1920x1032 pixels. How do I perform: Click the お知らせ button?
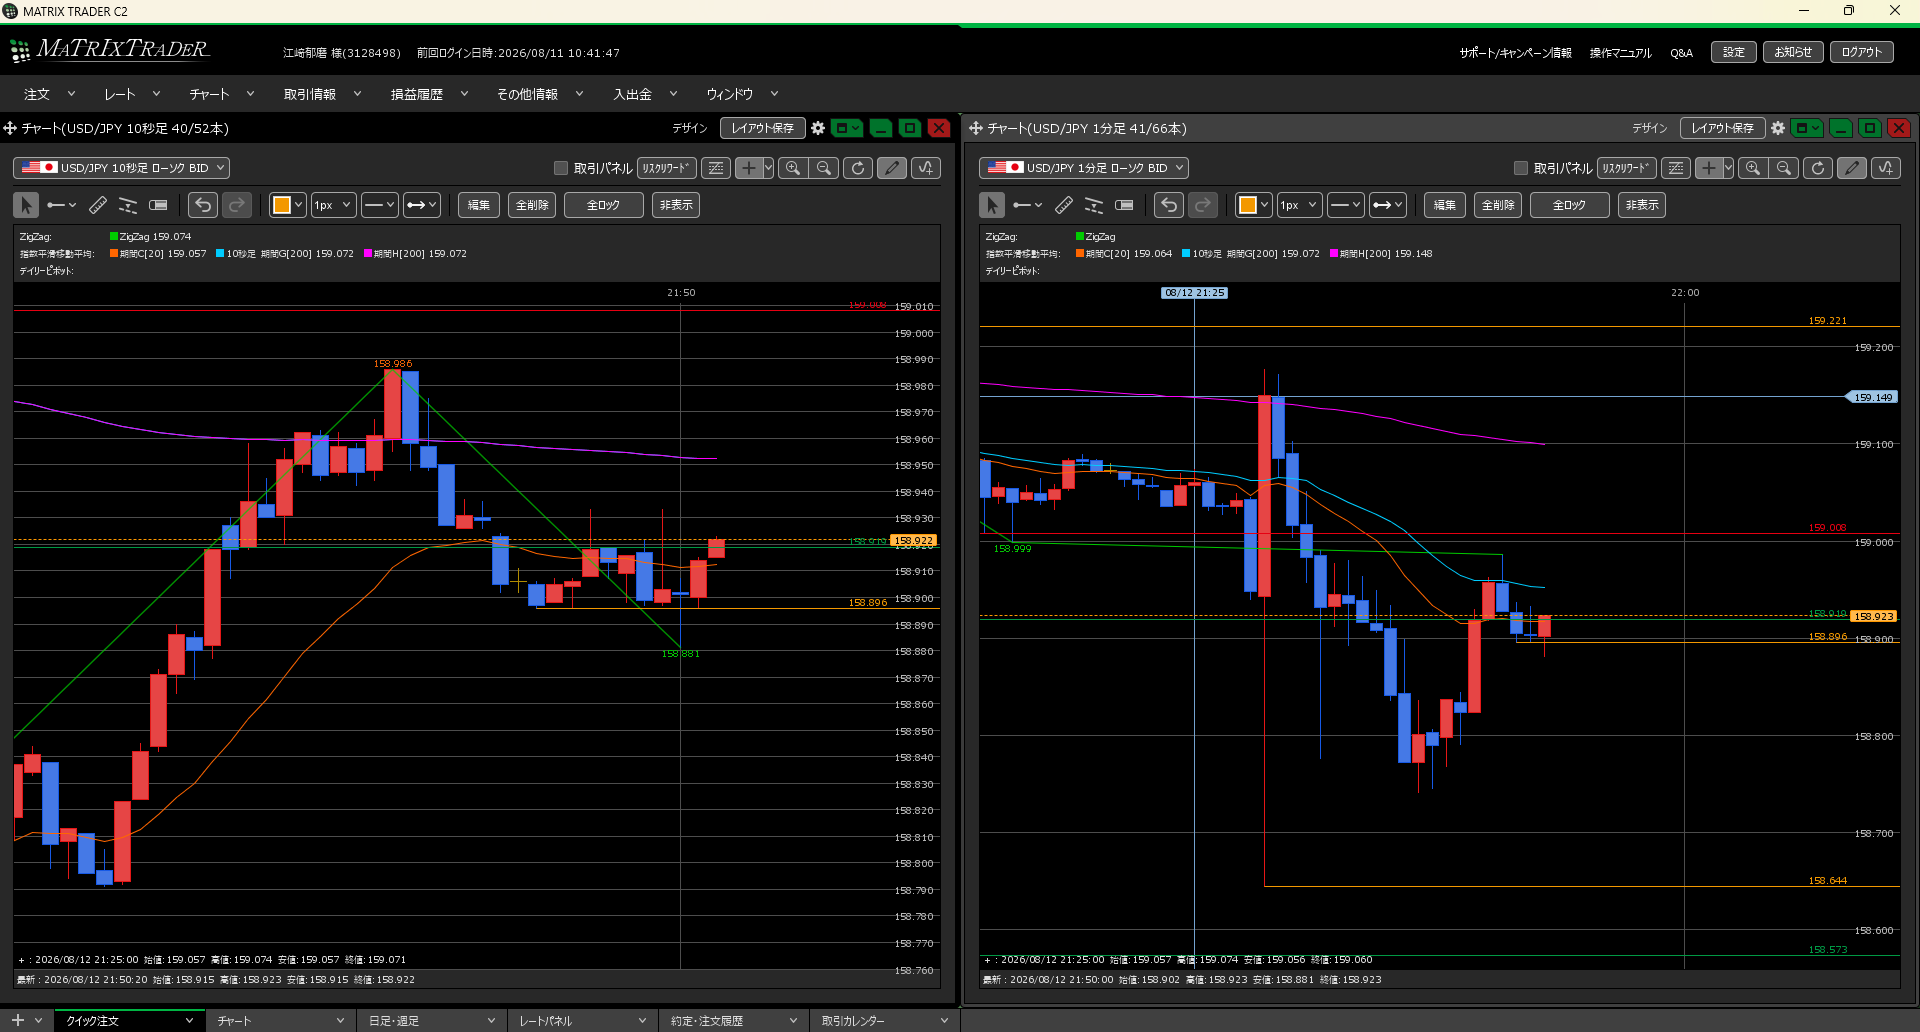pos(1793,52)
